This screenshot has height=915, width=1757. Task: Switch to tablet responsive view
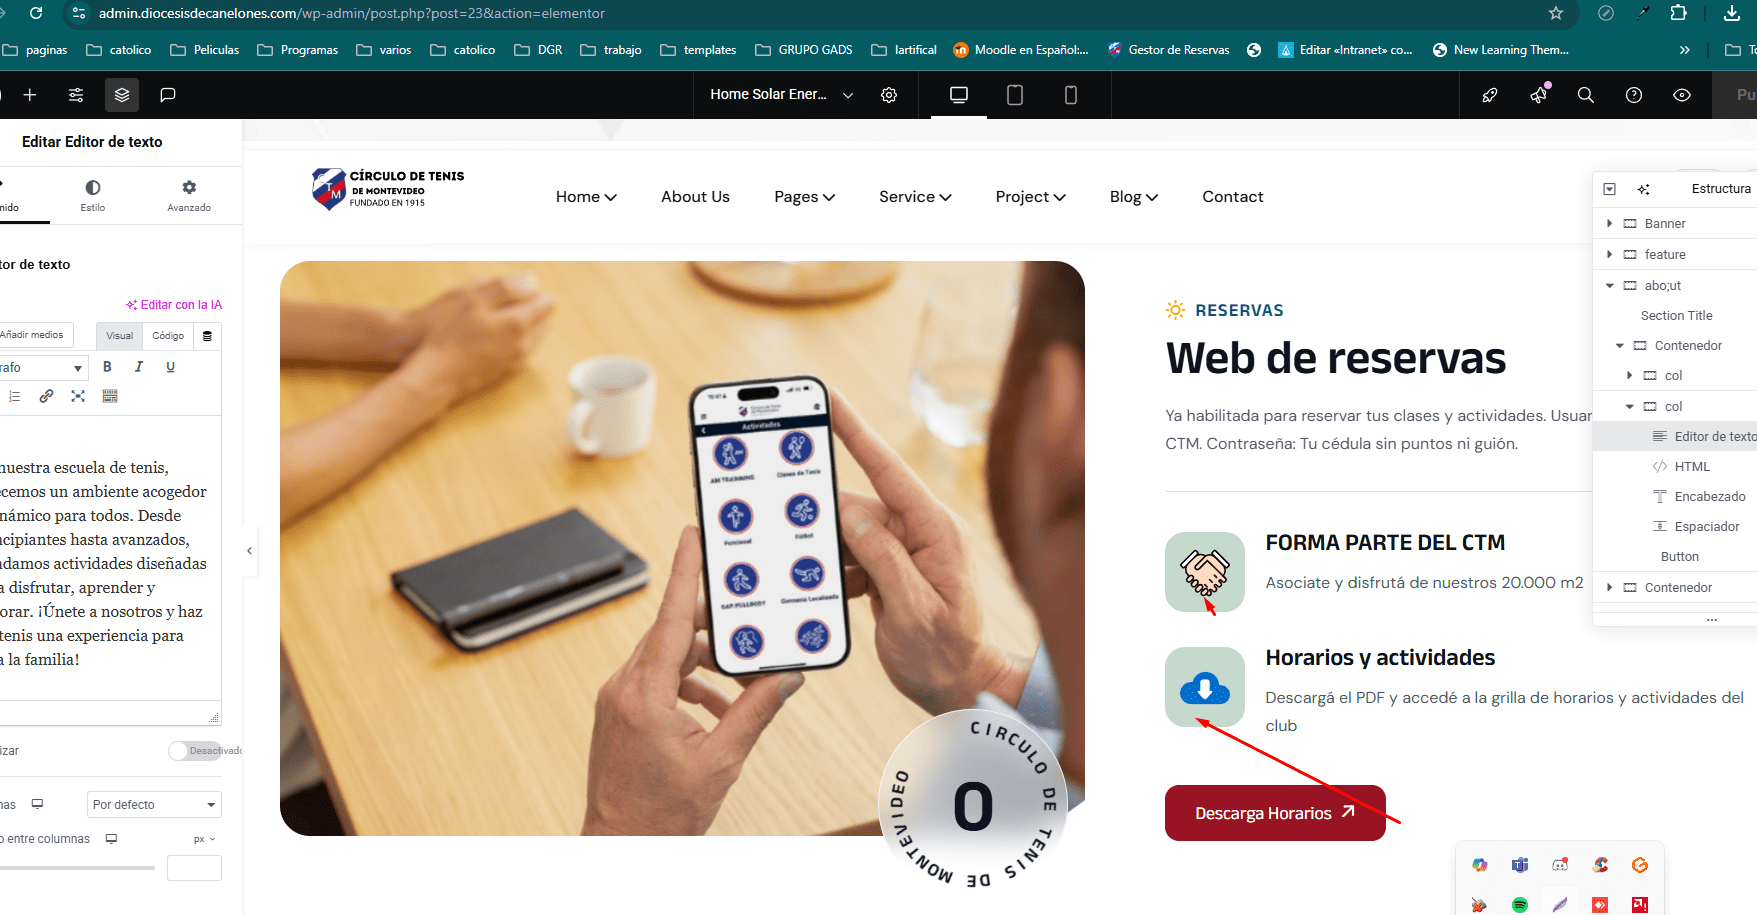tap(1015, 95)
